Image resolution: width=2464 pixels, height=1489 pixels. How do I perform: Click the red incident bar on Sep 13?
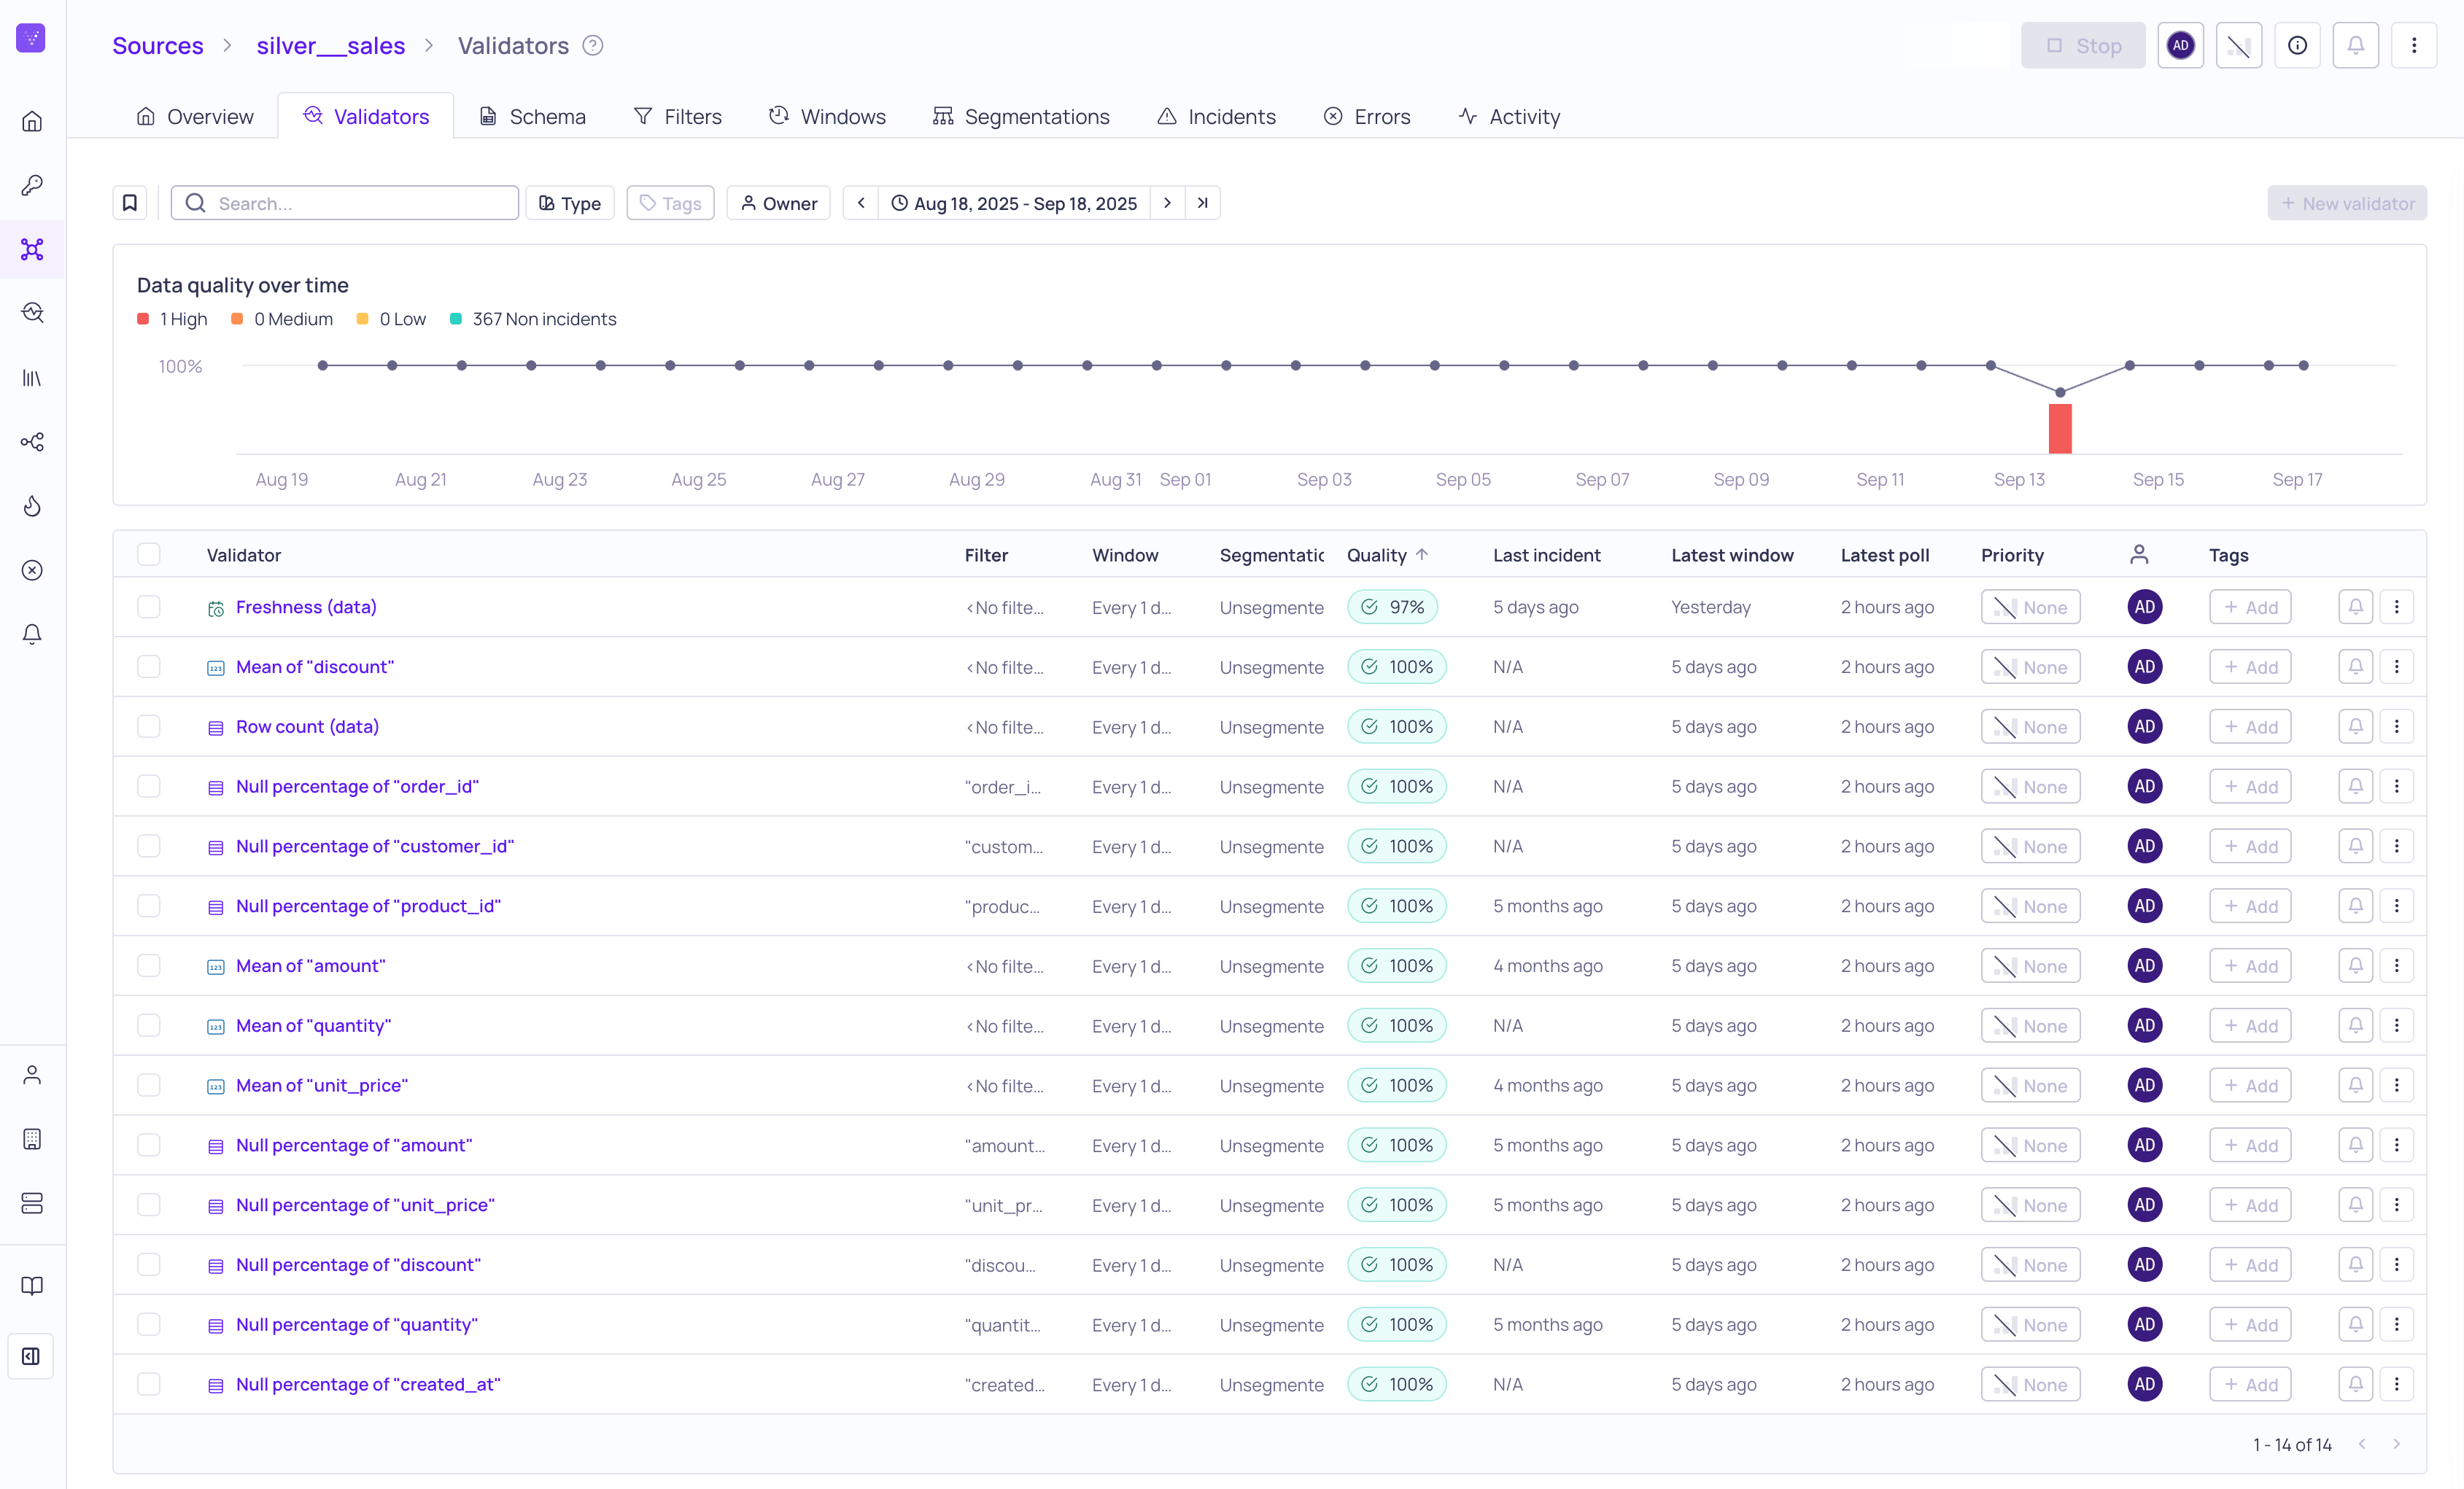click(x=2059, y=429)
